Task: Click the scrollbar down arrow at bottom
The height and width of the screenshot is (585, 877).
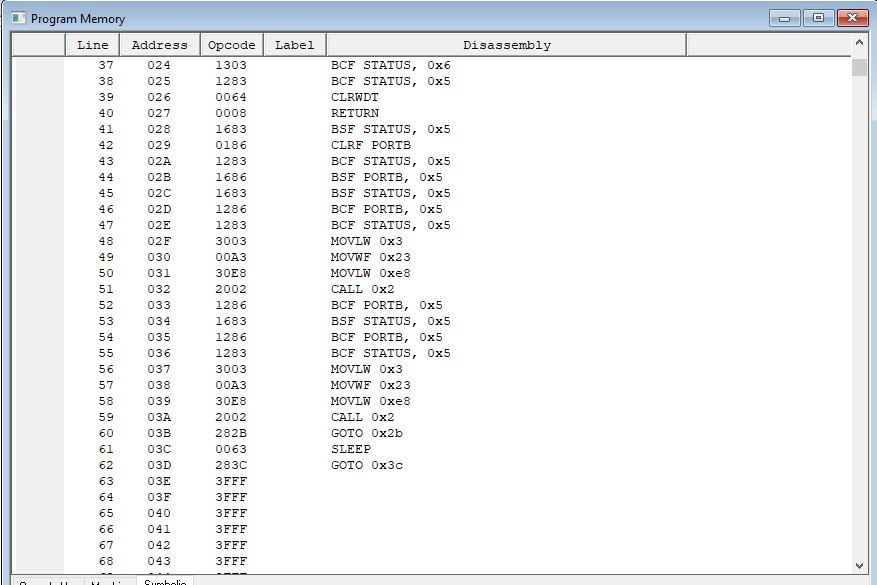Action: click(x=859, y=566)
